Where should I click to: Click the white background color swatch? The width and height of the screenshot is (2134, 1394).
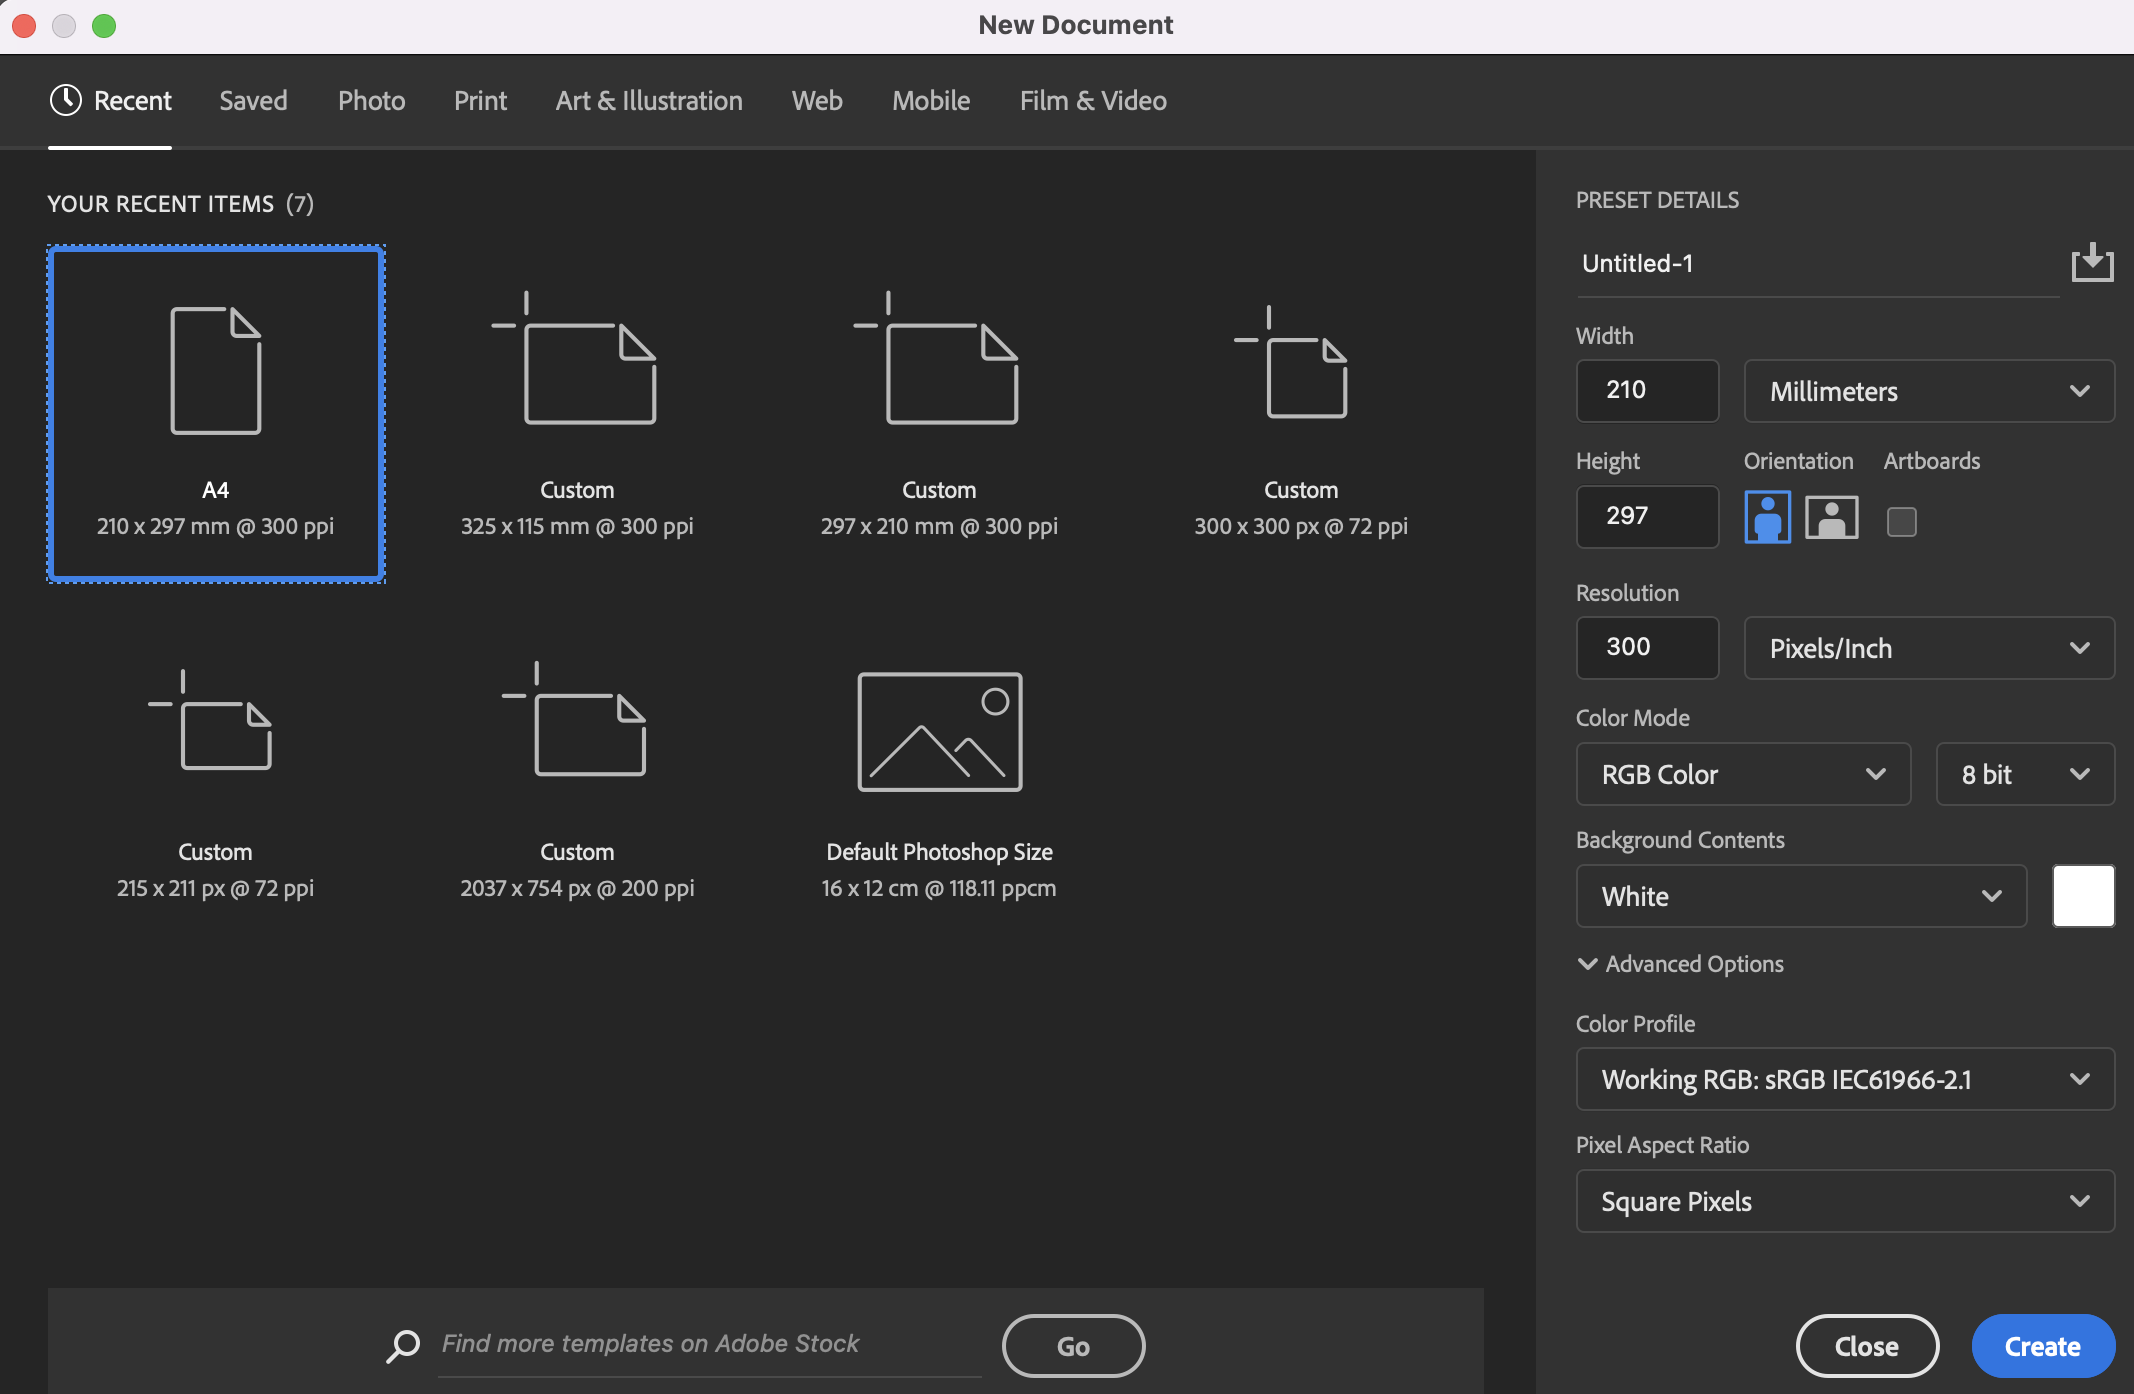tap(2083, 896)
